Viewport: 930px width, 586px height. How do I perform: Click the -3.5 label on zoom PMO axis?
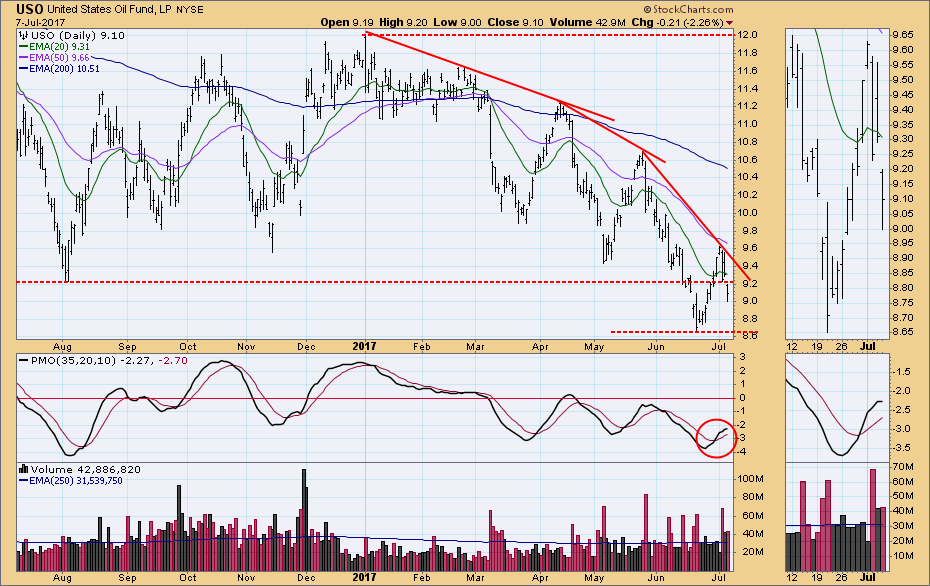[x=903, y=447]
